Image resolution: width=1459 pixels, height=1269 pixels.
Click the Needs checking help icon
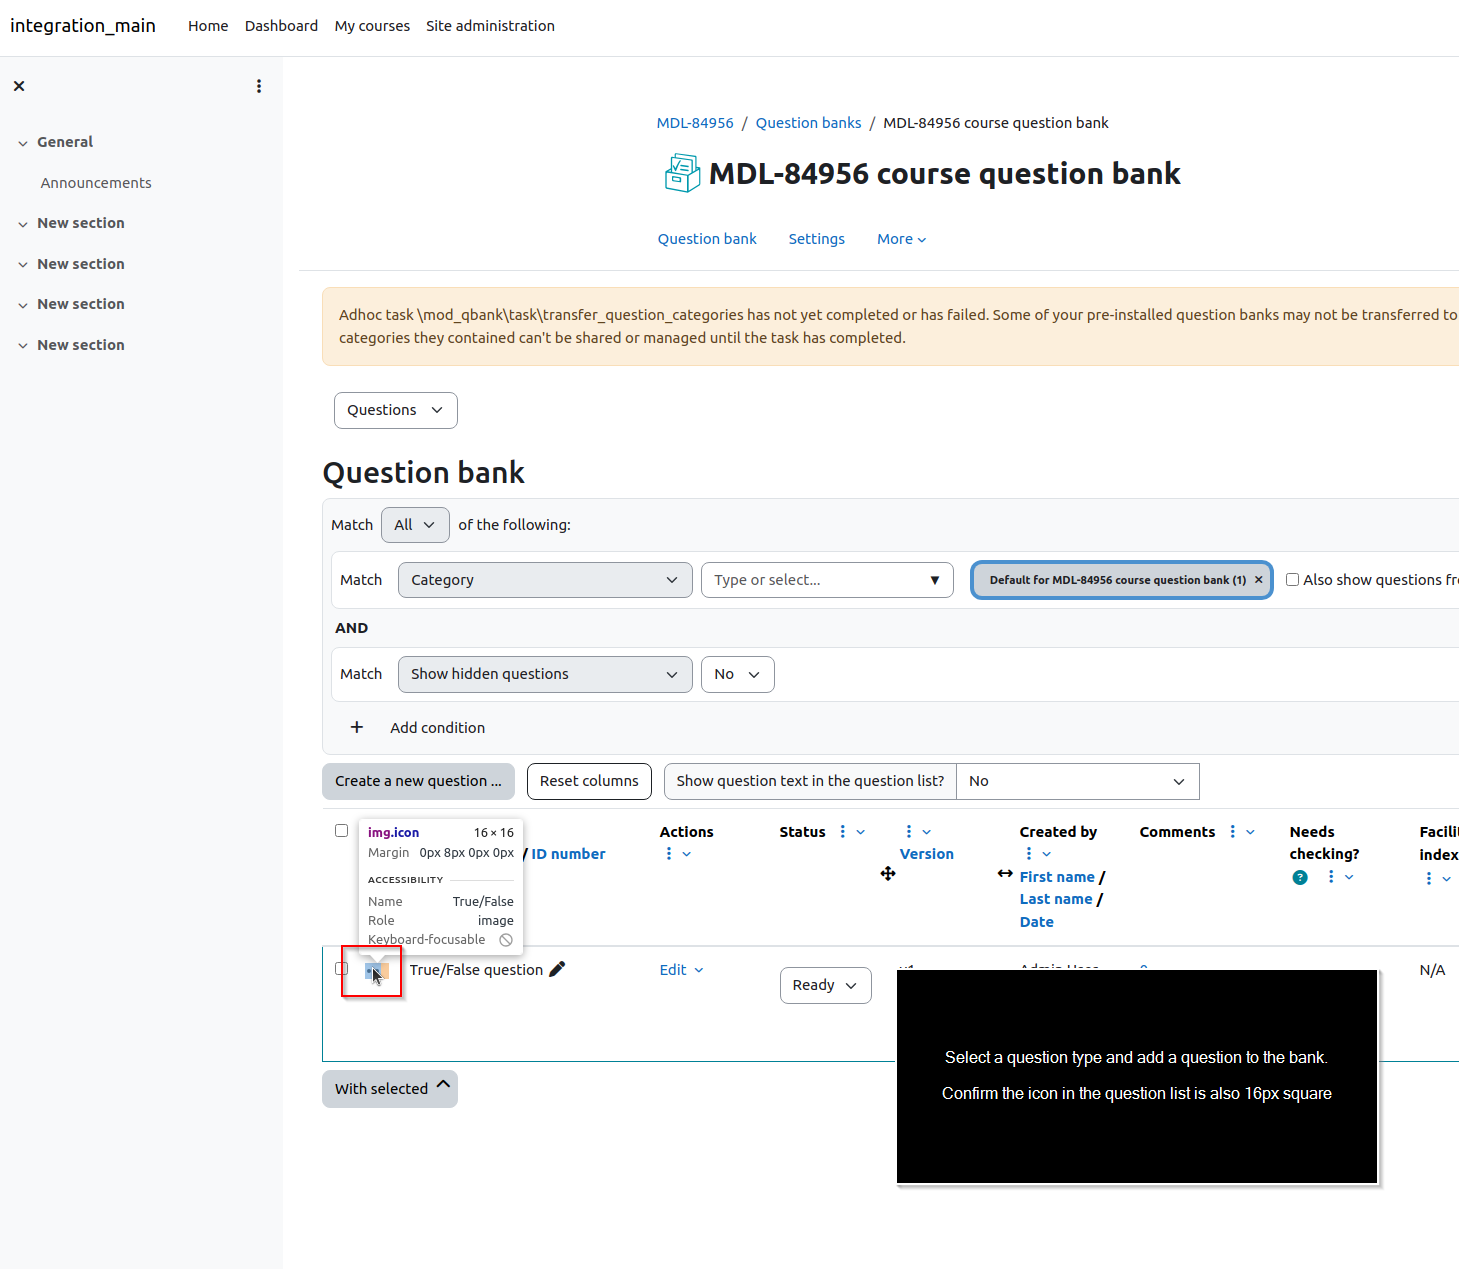(x=1300, y=878)
